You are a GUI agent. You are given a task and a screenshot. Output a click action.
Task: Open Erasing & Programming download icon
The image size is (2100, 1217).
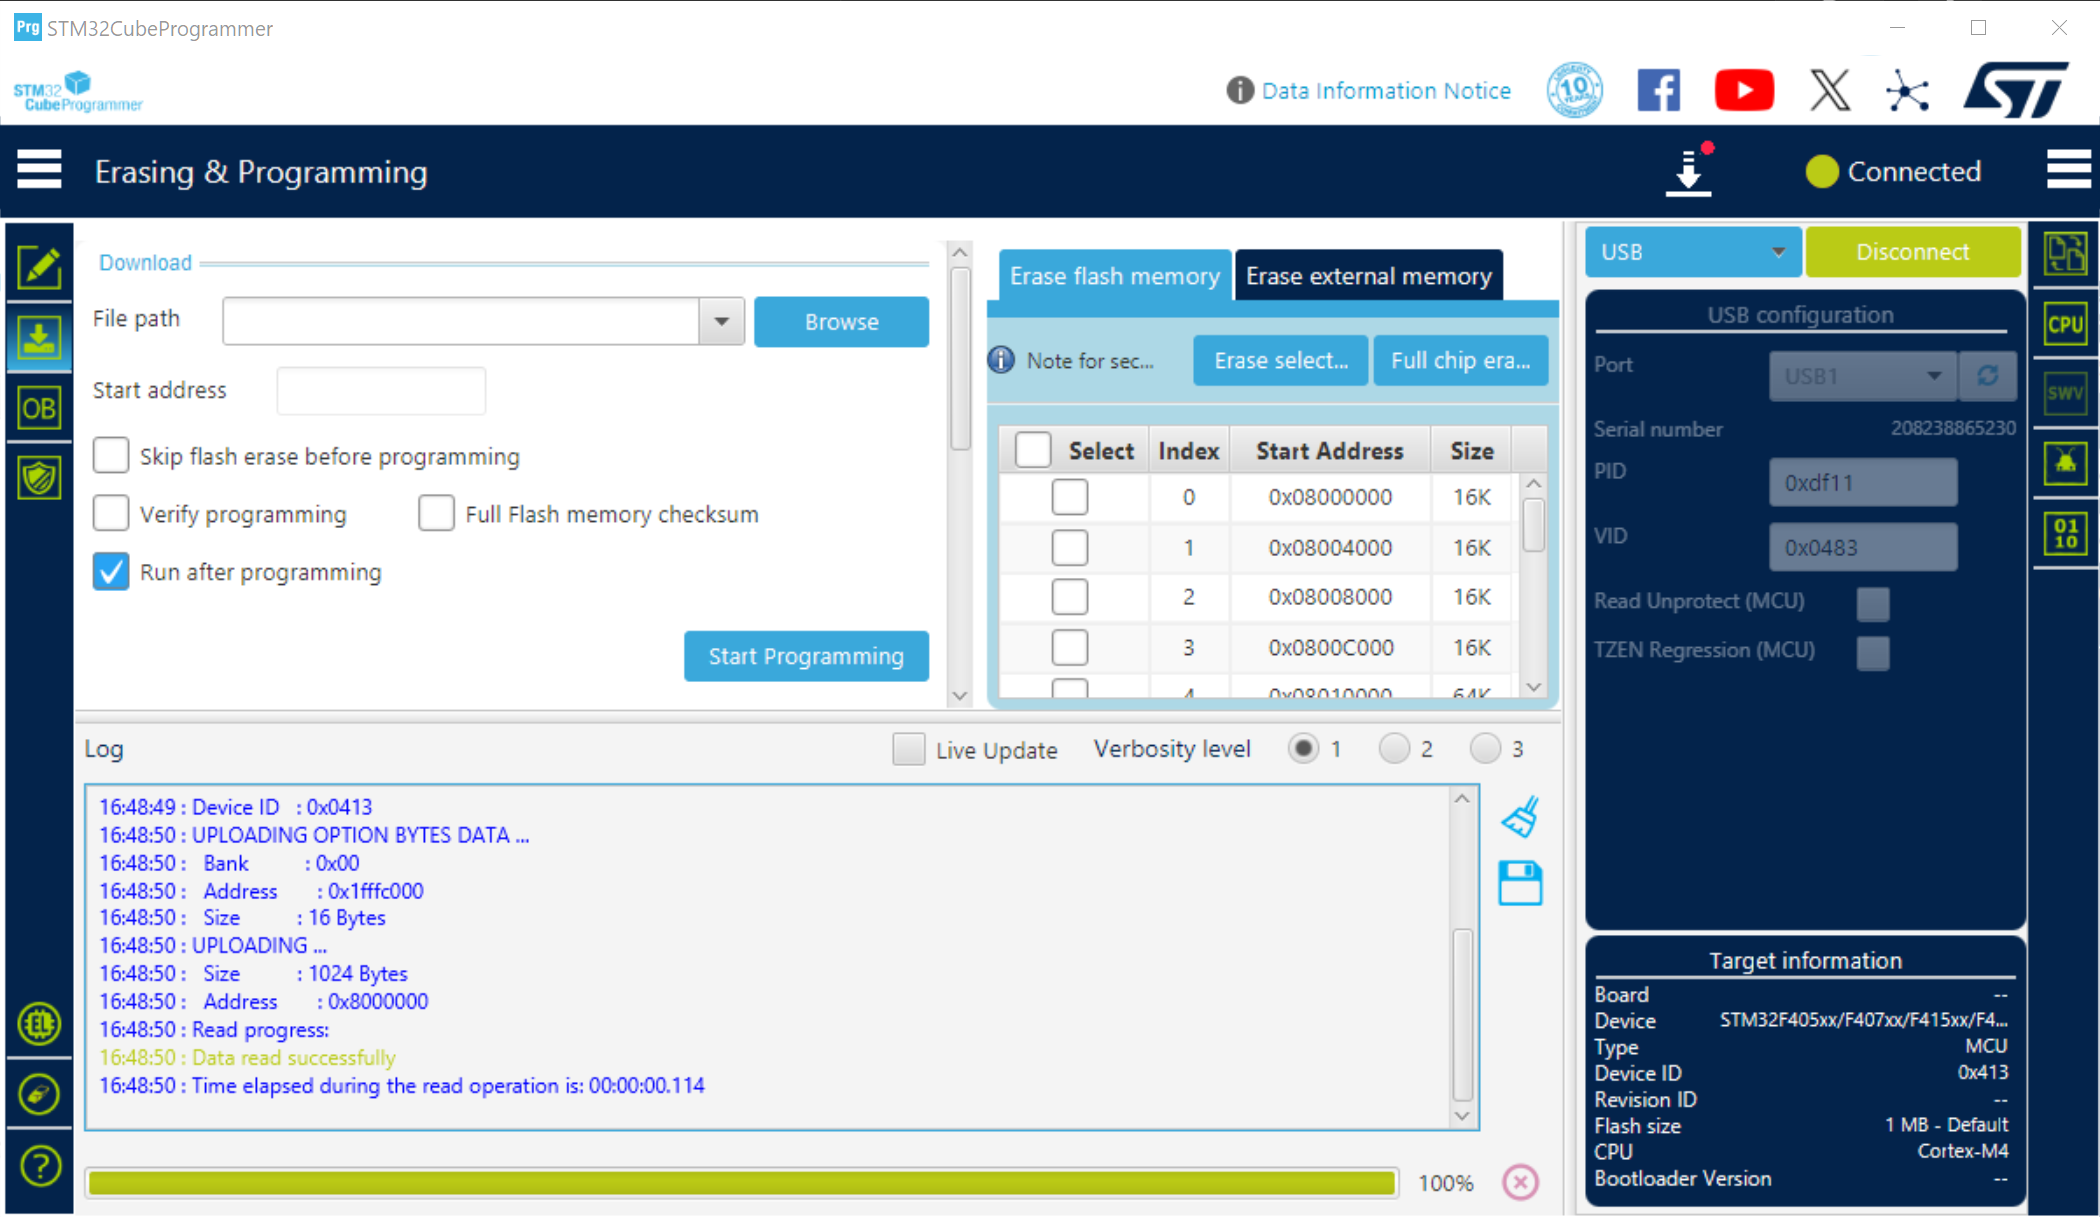[x=39, y=338]
